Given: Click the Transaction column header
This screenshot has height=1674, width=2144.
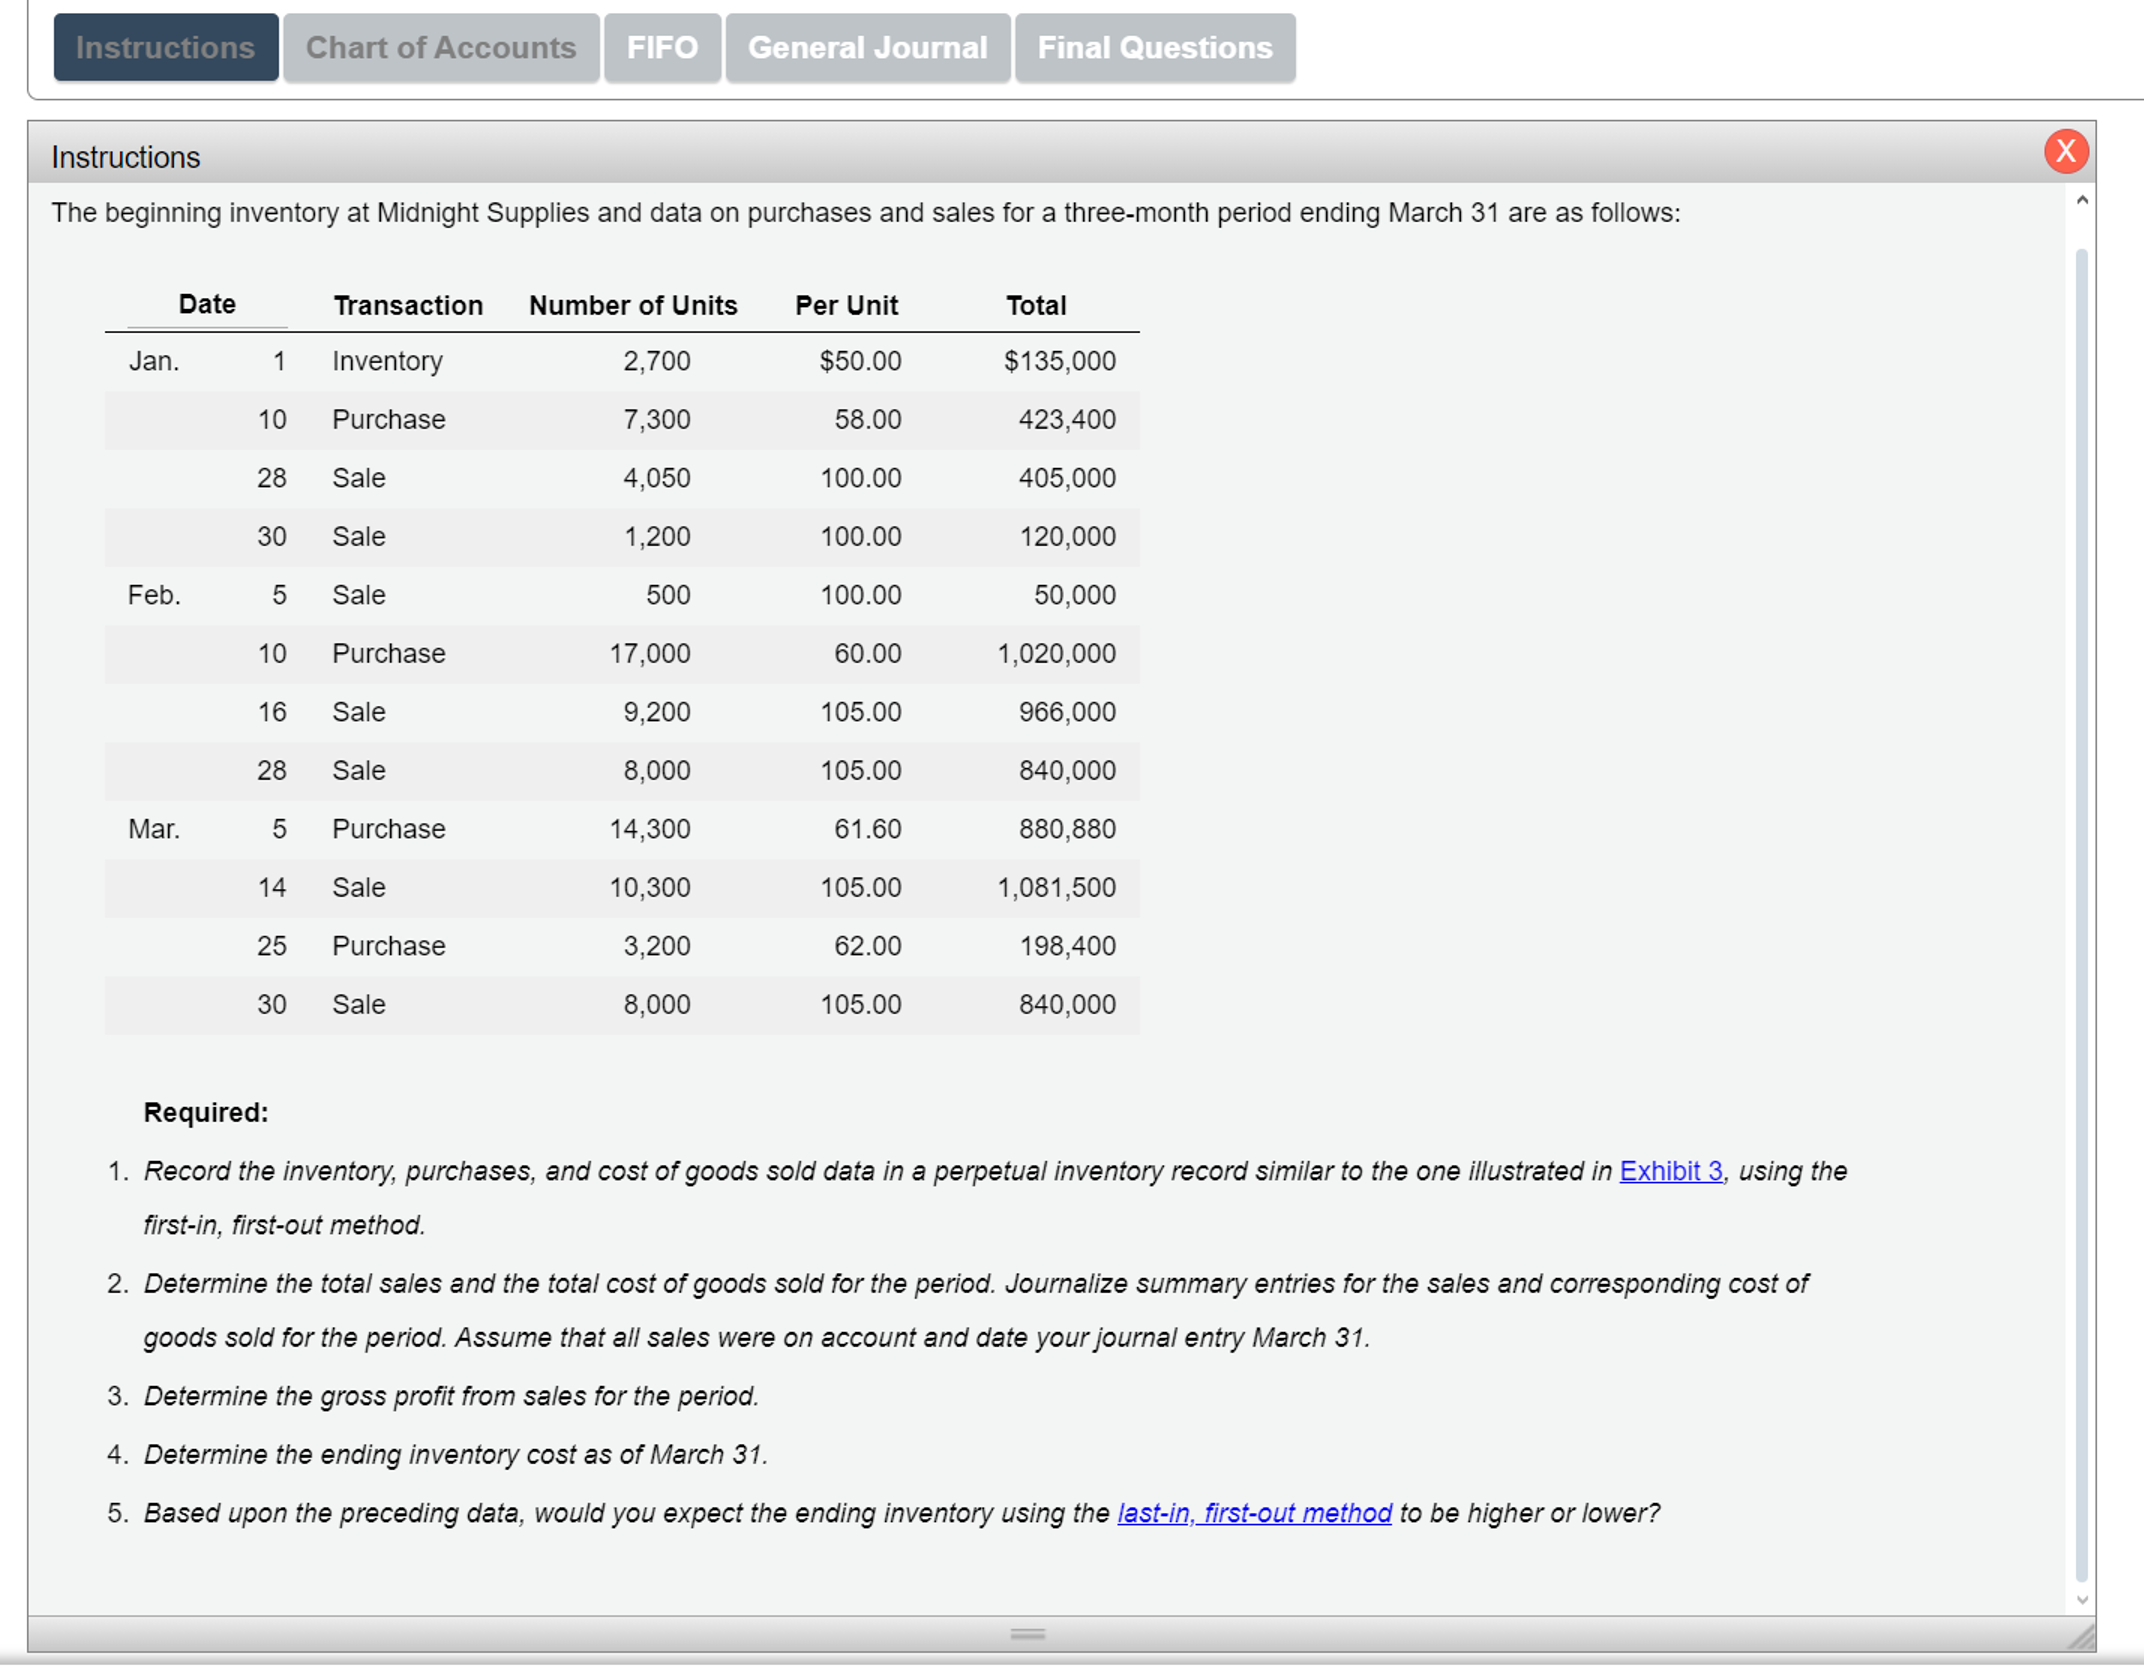Looking at the screenshot, I should click(408, 305).
